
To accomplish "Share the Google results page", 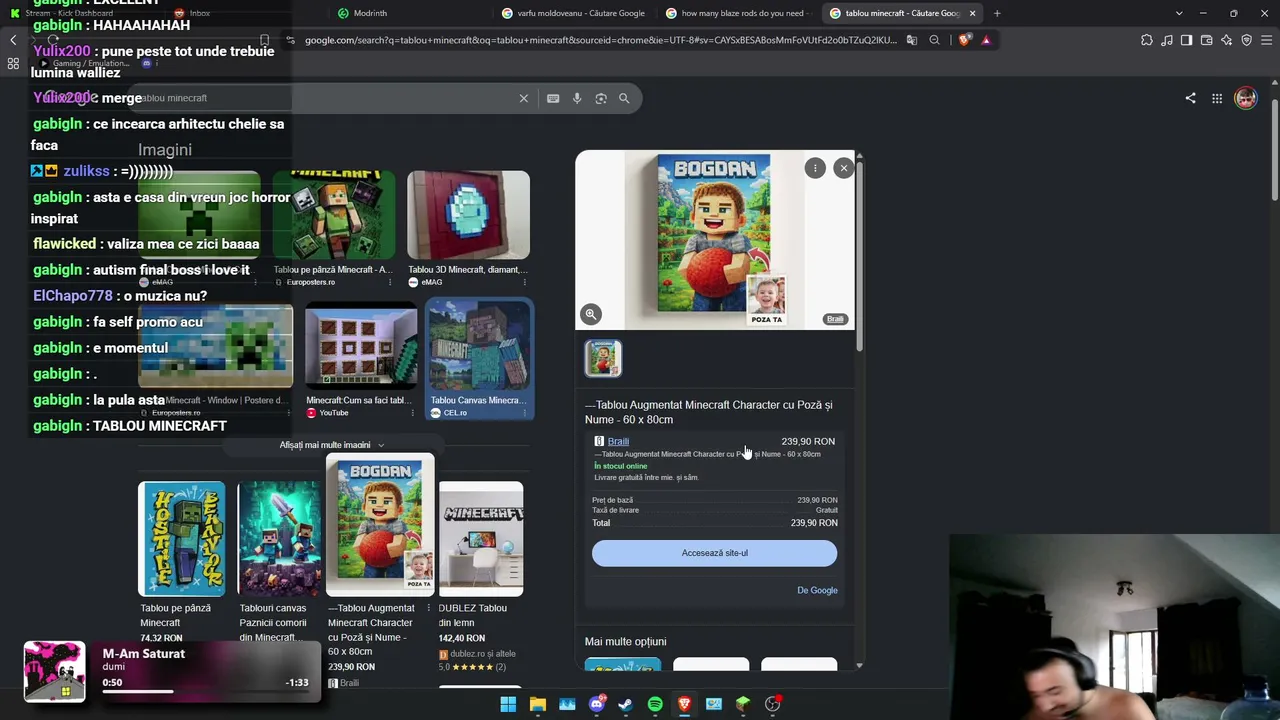I will click(1190, 98).
